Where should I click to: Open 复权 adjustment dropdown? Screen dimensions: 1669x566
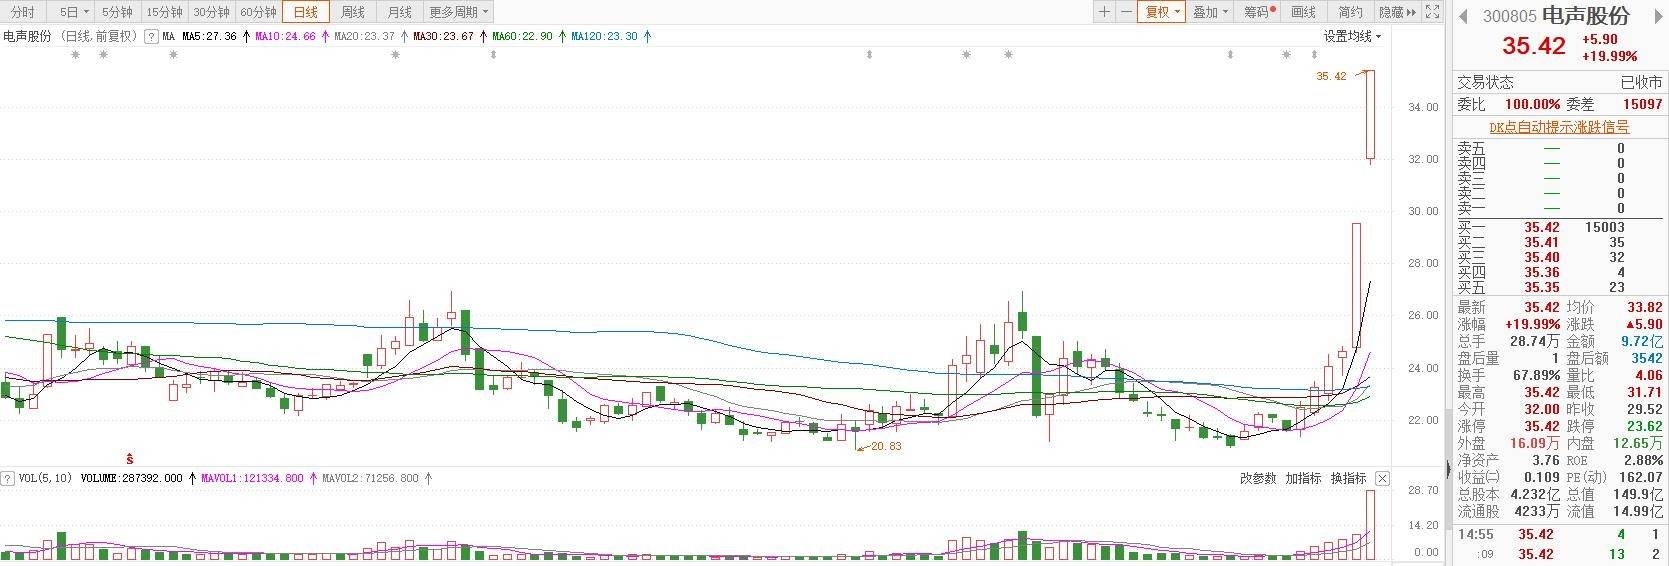[x=1162, y=12]
